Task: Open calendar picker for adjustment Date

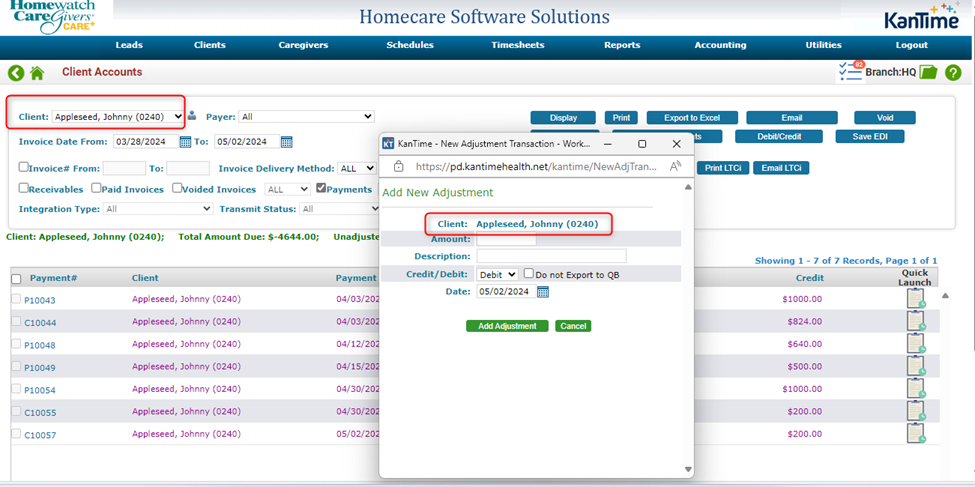Action: coord(543,292)
